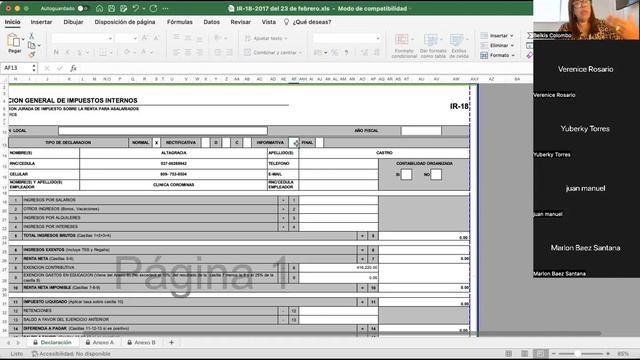Toggle the NORMAL declaration checkbox marked X
The width and height of the screenshot is (640, 360).
pos(156,142)
